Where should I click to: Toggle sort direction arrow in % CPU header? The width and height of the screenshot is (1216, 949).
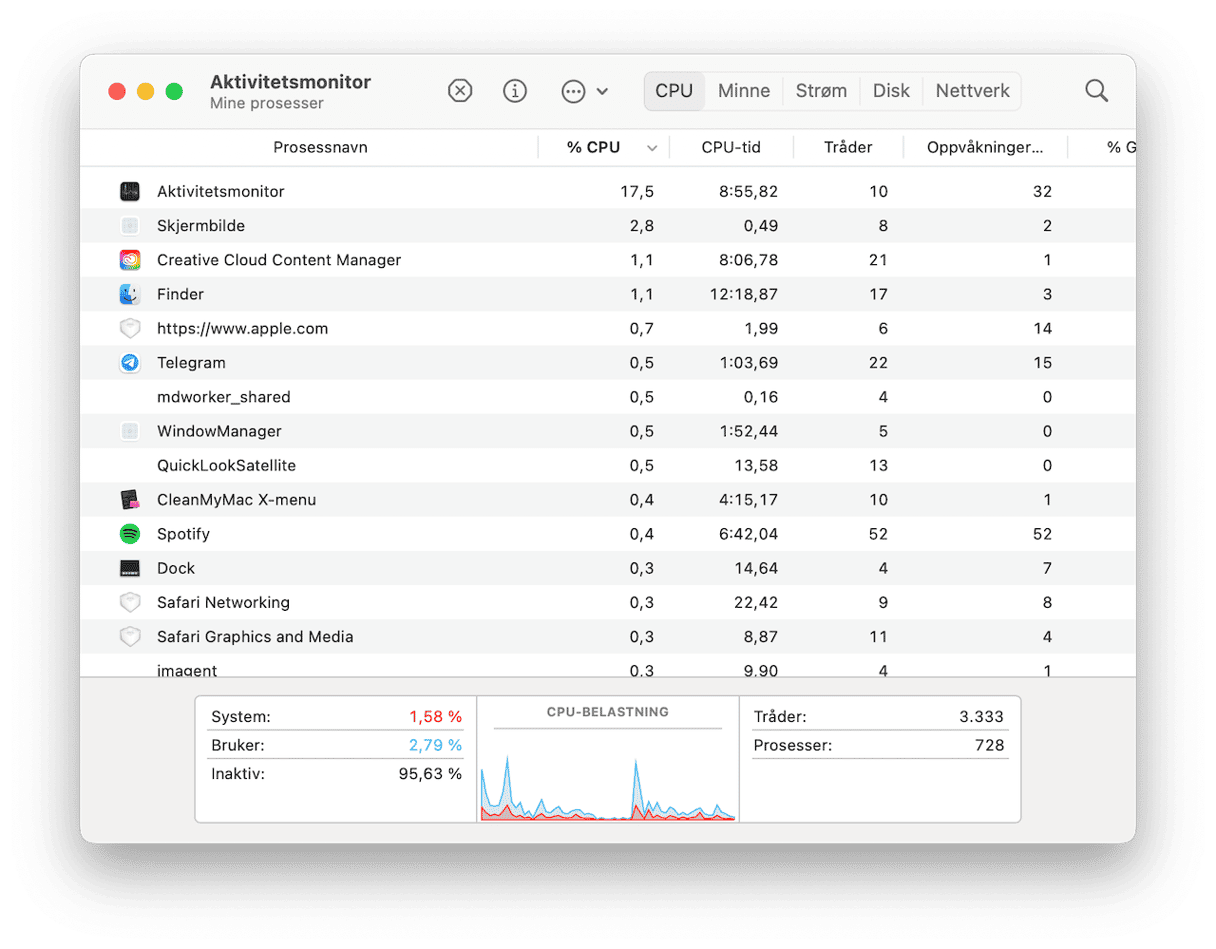tap(652, 148)
